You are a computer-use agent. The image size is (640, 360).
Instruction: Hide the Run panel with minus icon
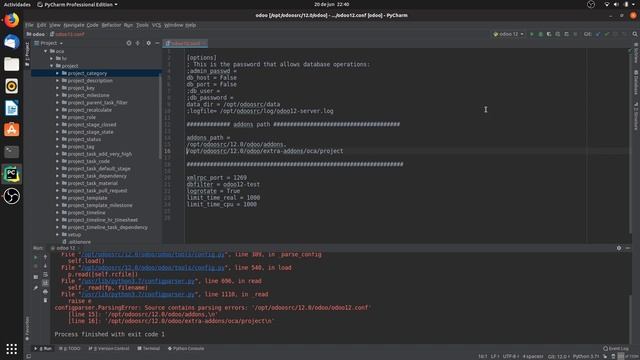click(x=628, y=248)
